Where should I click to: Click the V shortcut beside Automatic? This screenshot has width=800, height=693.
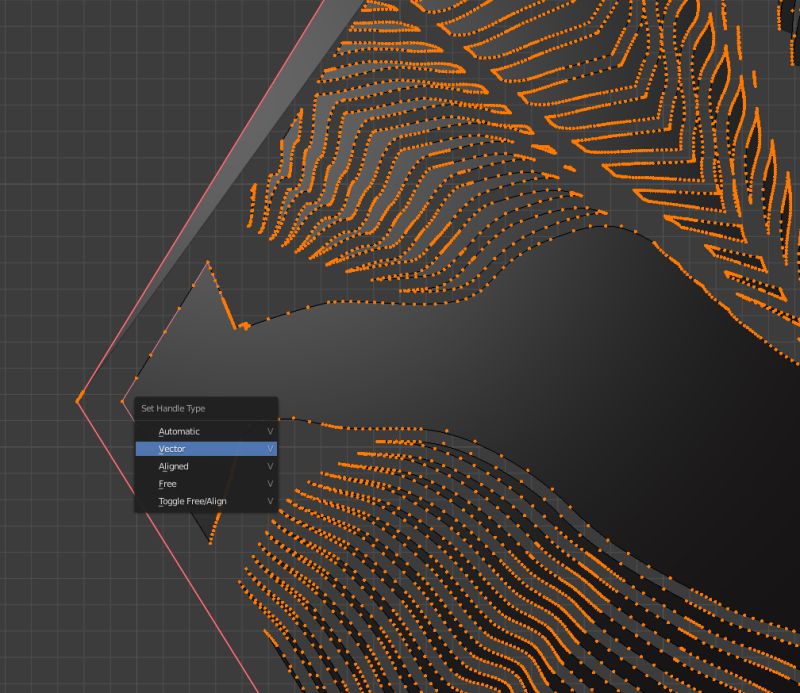point(268,431)
